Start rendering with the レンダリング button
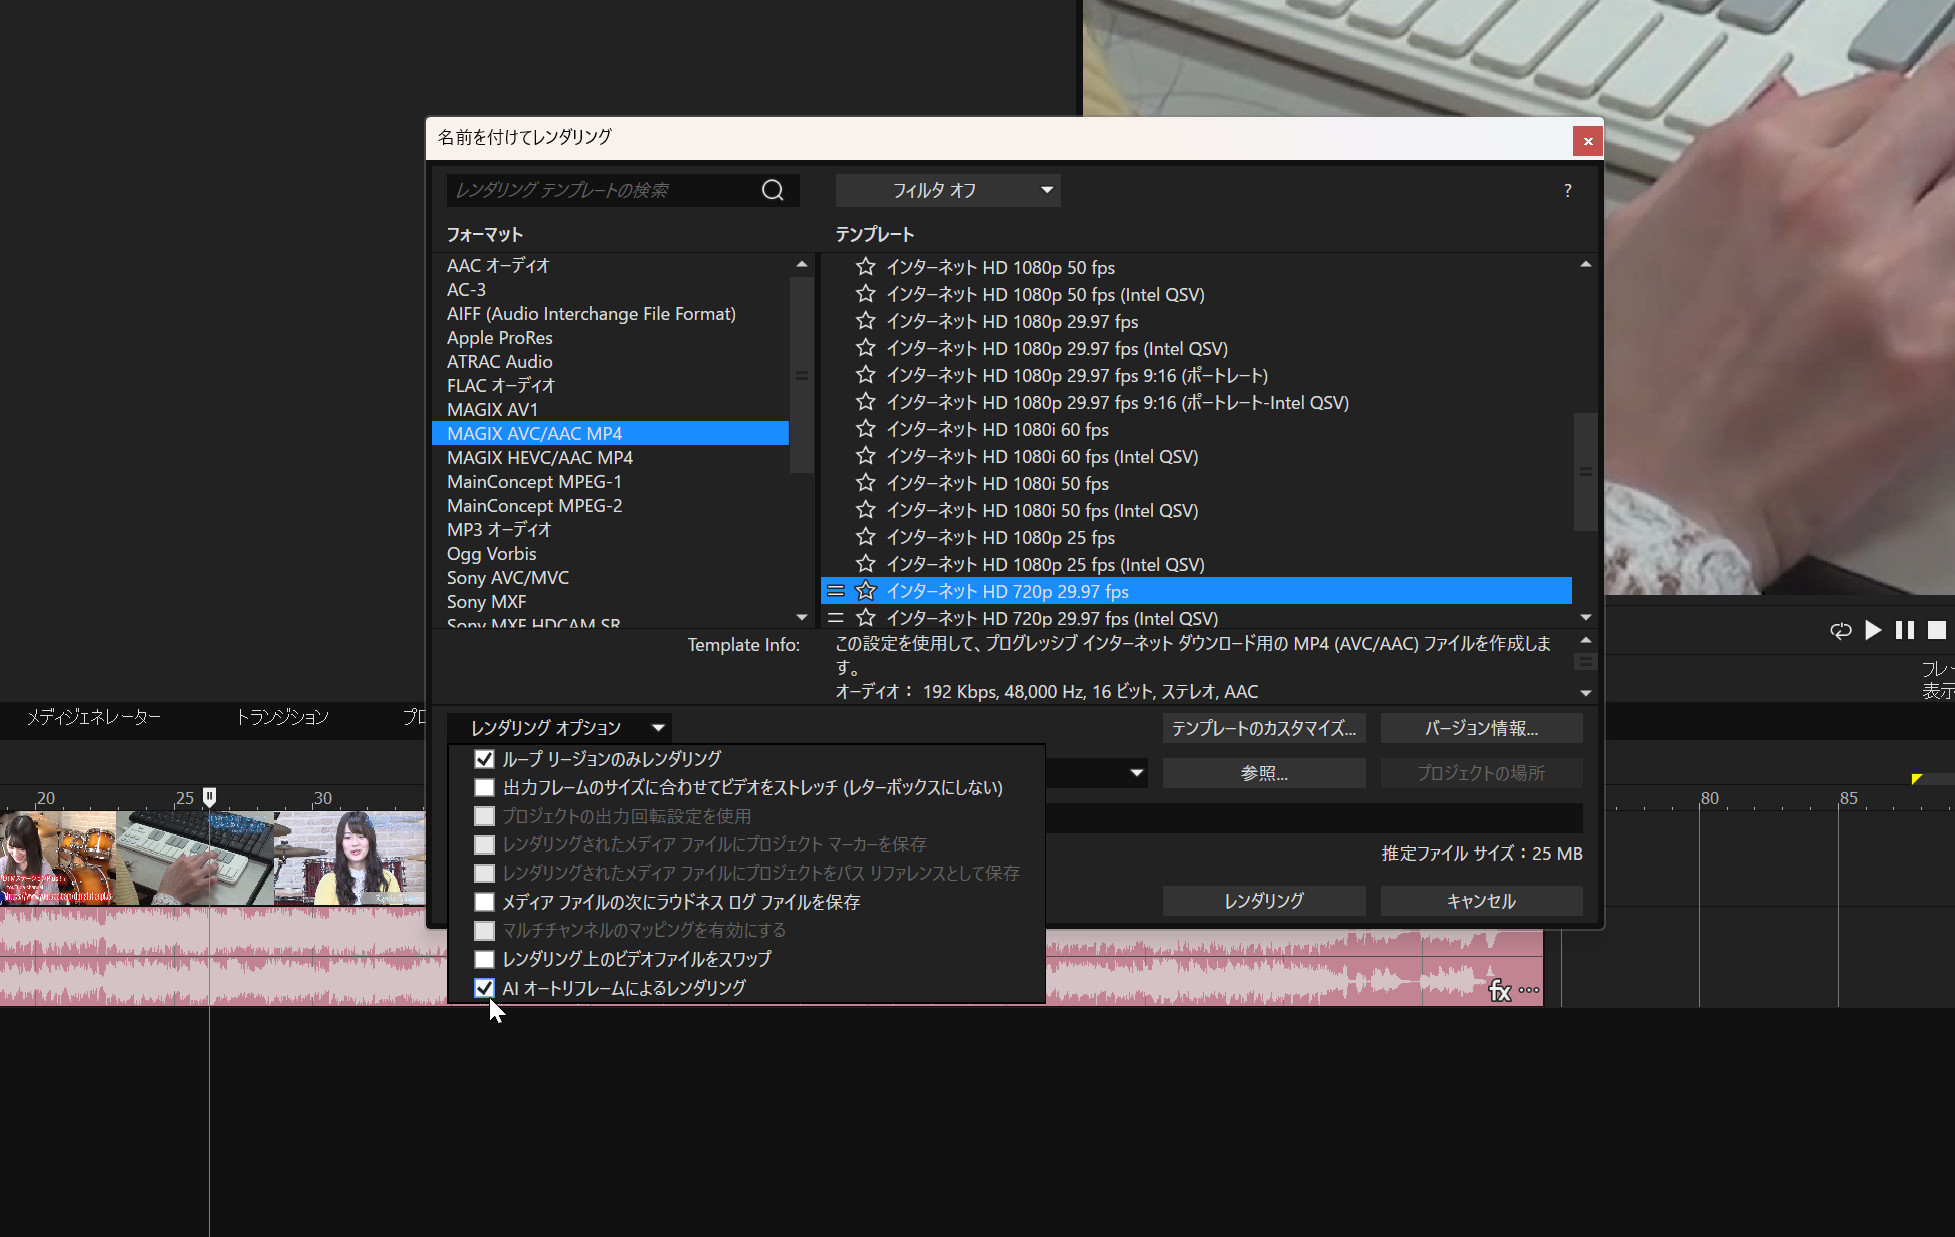This screenshot has height=1237, width=1955. [x=1264, y=901]
